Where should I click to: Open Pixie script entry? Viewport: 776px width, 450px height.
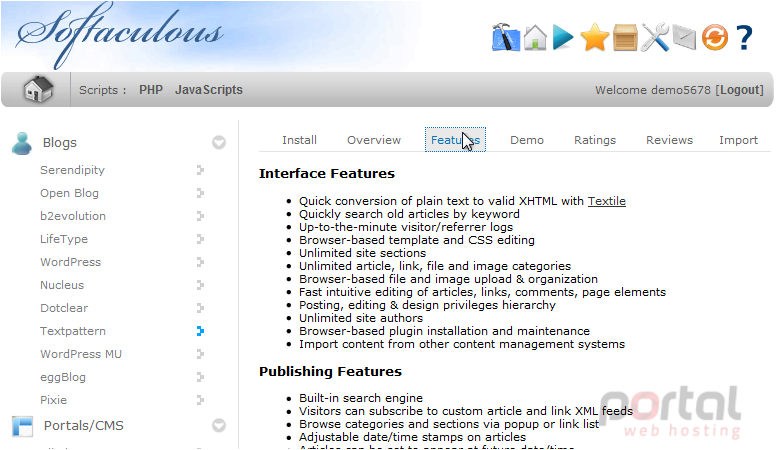[53, 400]
